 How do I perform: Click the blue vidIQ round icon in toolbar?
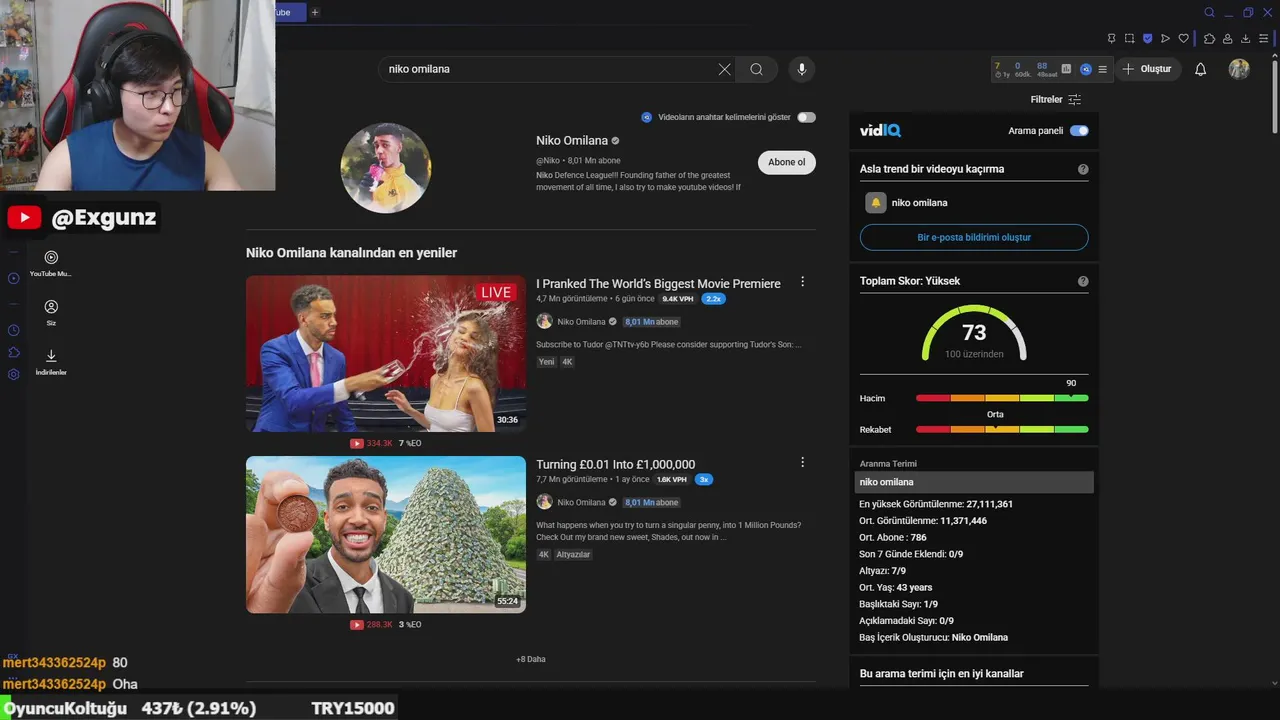click(1085, 69)
